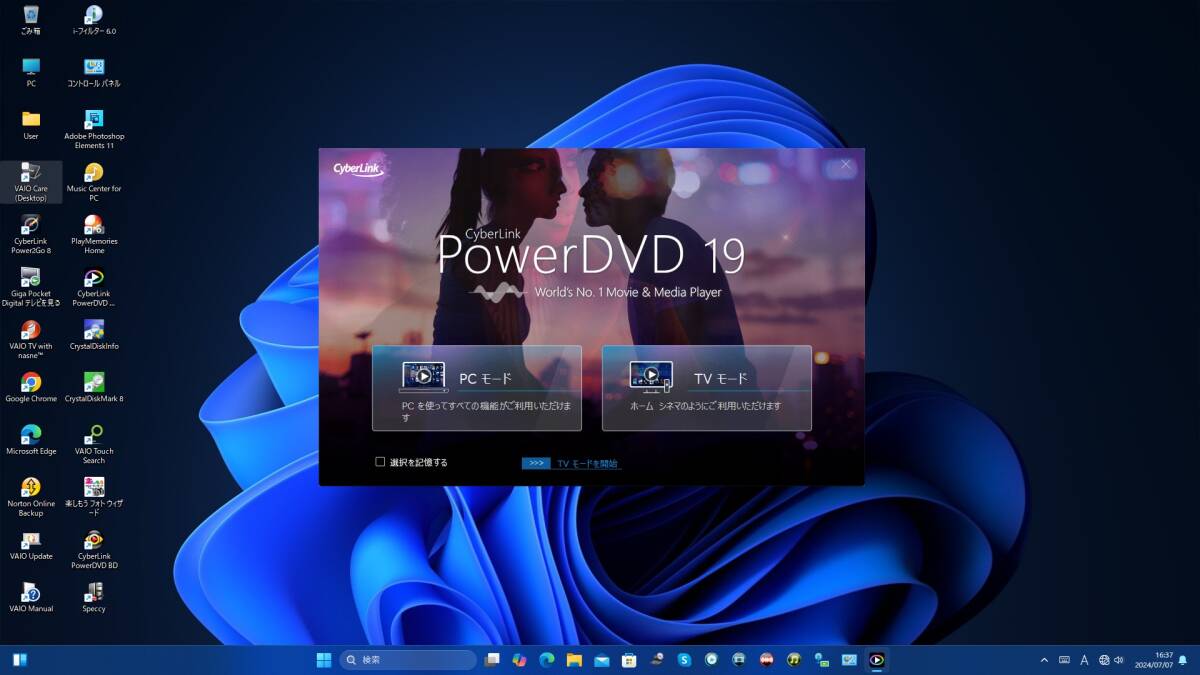Screen dimensions: 1200x675
Task: Select the Norton Online Backup icon
Action: coord(31,497)
